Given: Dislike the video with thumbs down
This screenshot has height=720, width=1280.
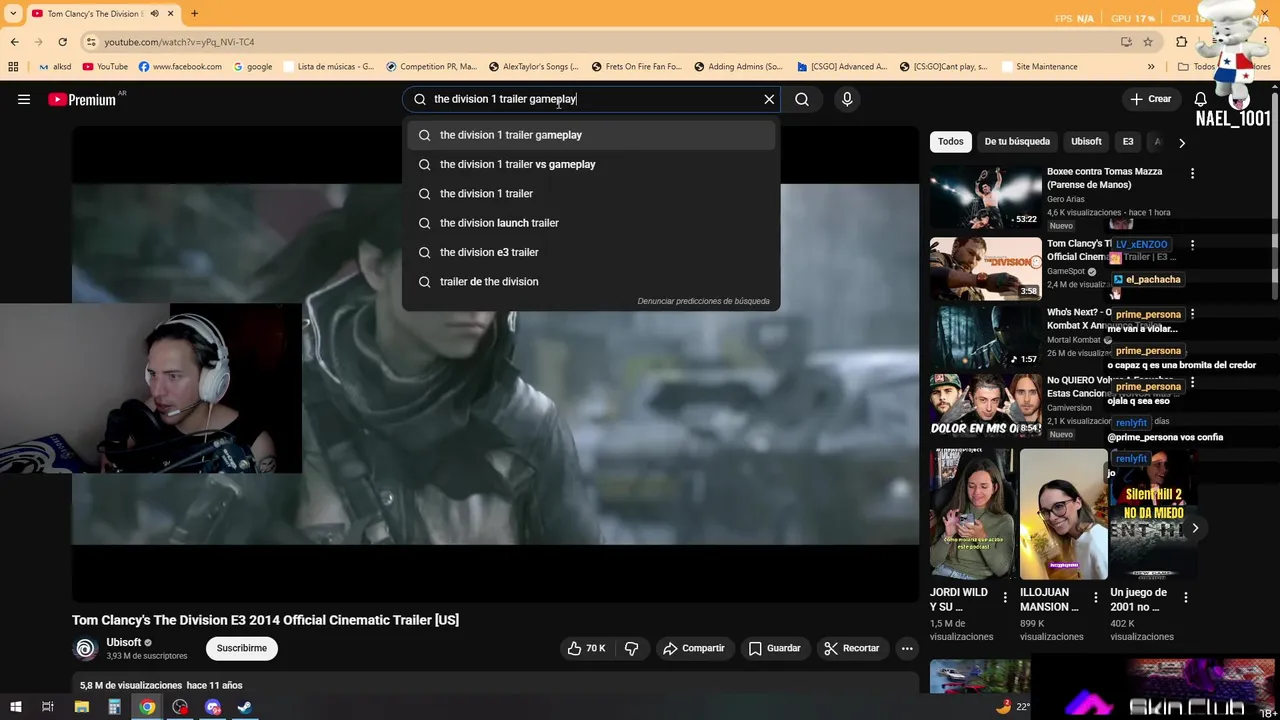Looking at the screenshot, I should click(x=632, y=648).
